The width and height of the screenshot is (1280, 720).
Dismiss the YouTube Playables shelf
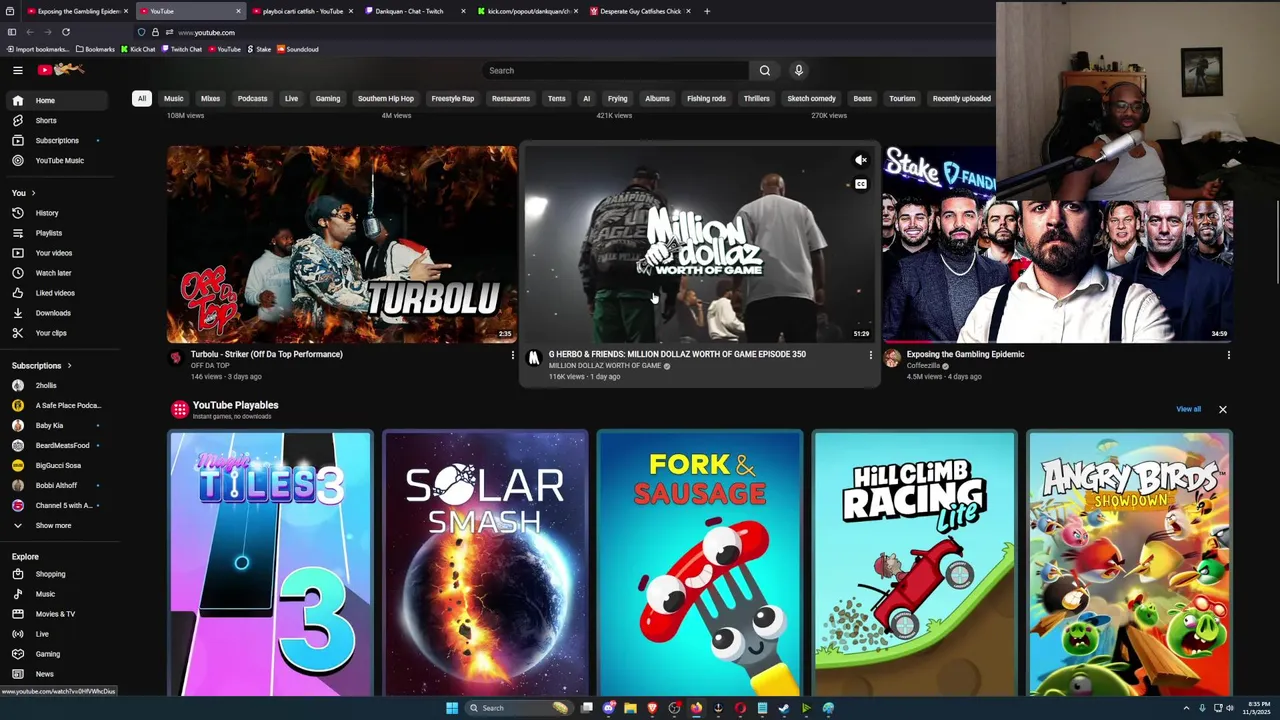(x=1222, y=409)
